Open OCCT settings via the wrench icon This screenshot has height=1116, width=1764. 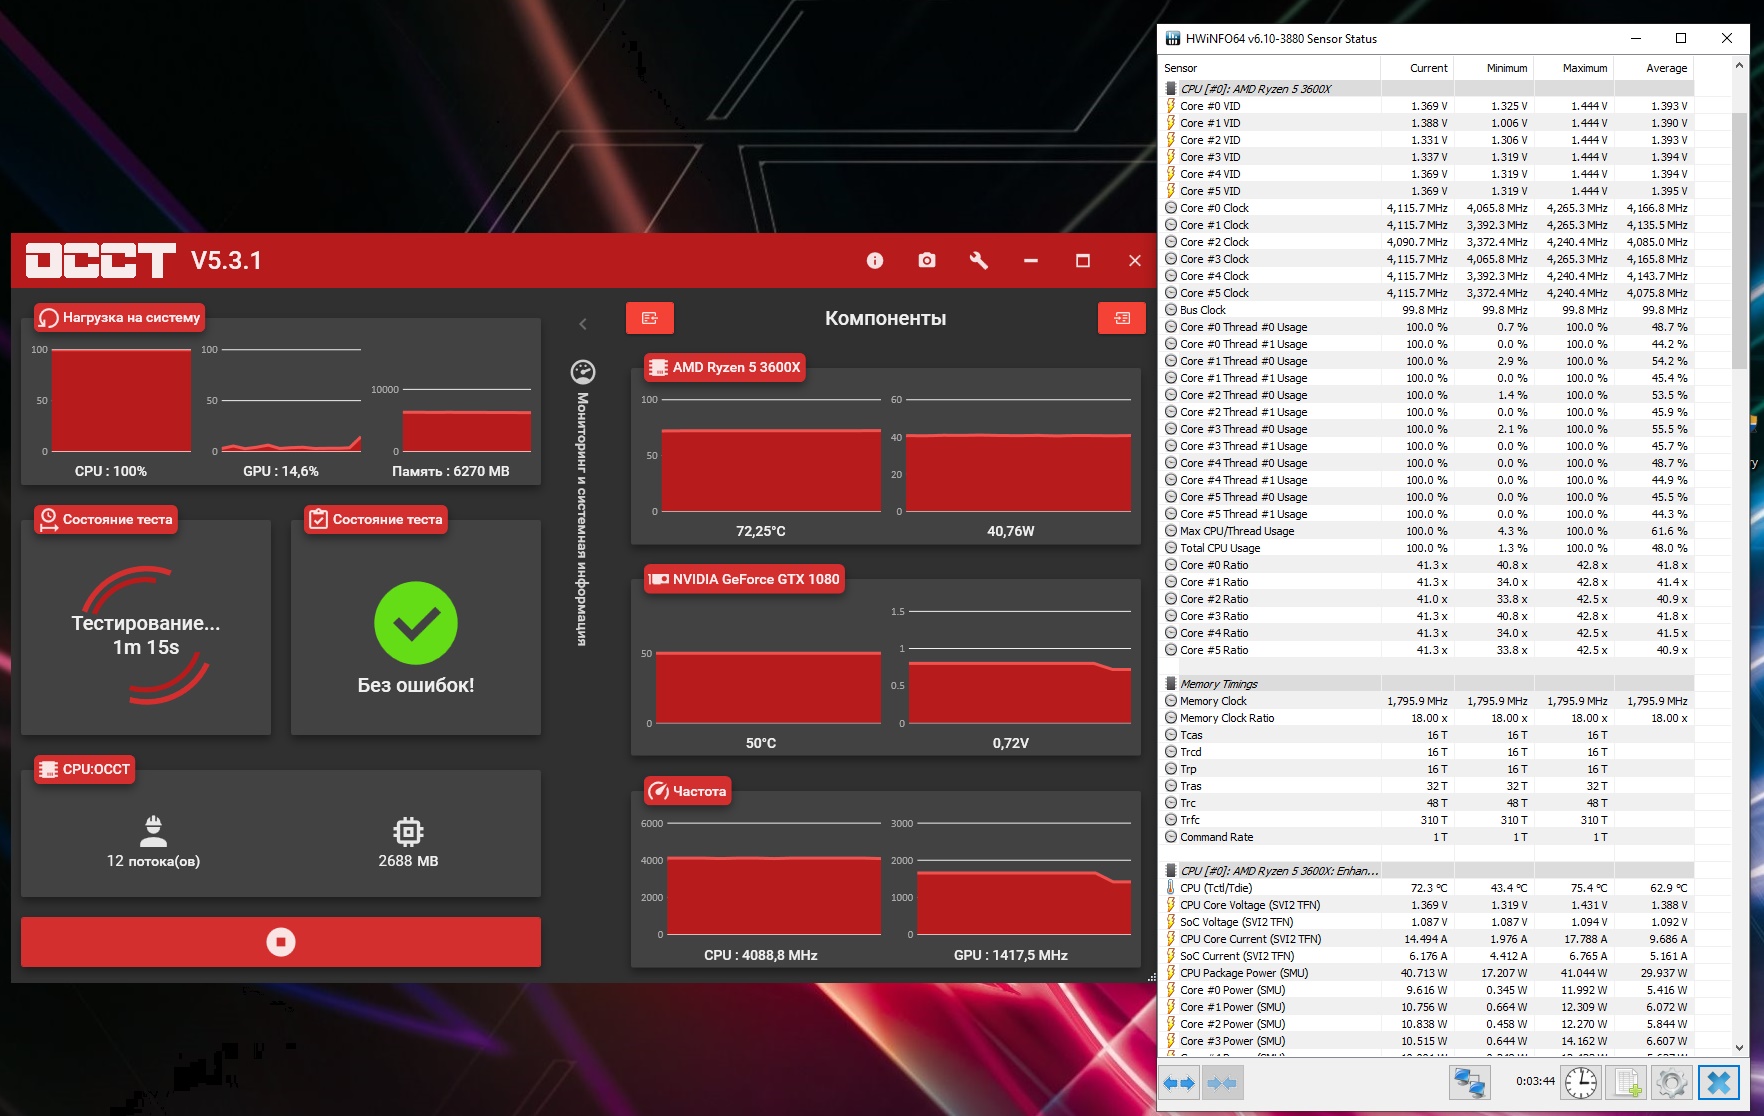point(979,260)
